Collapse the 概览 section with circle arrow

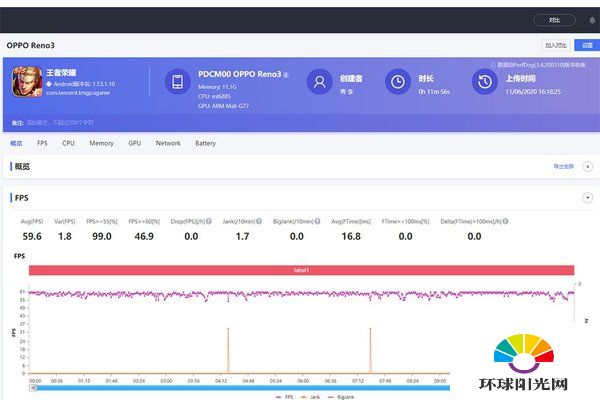pyautogui.click(x=587, y=167)
